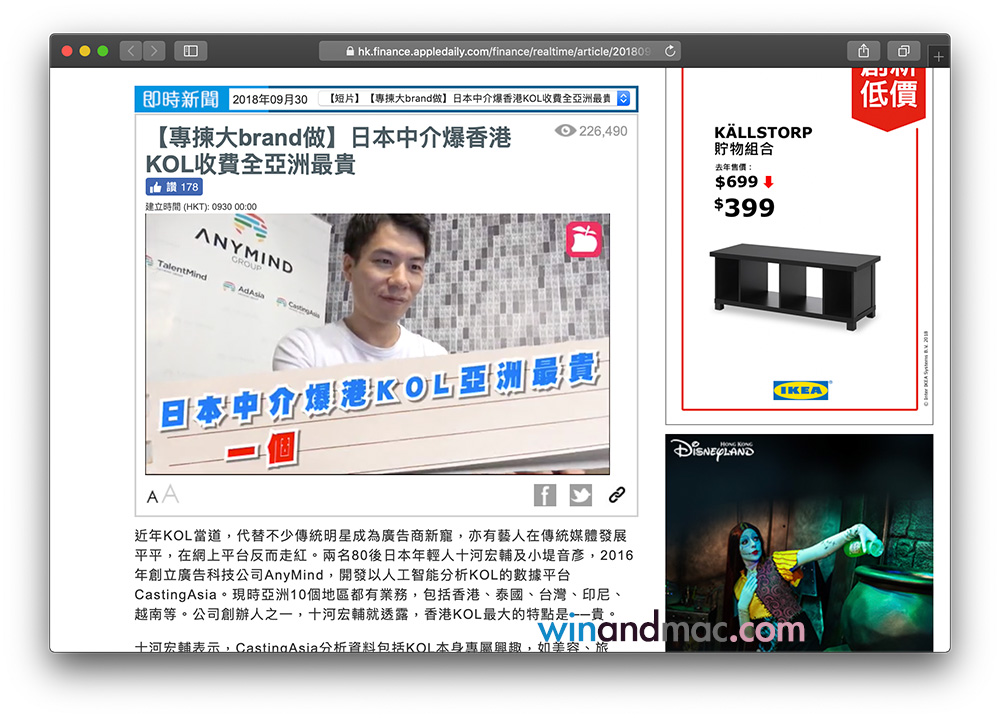
Task: Switch to the smaller font size A
Action: 152,497
